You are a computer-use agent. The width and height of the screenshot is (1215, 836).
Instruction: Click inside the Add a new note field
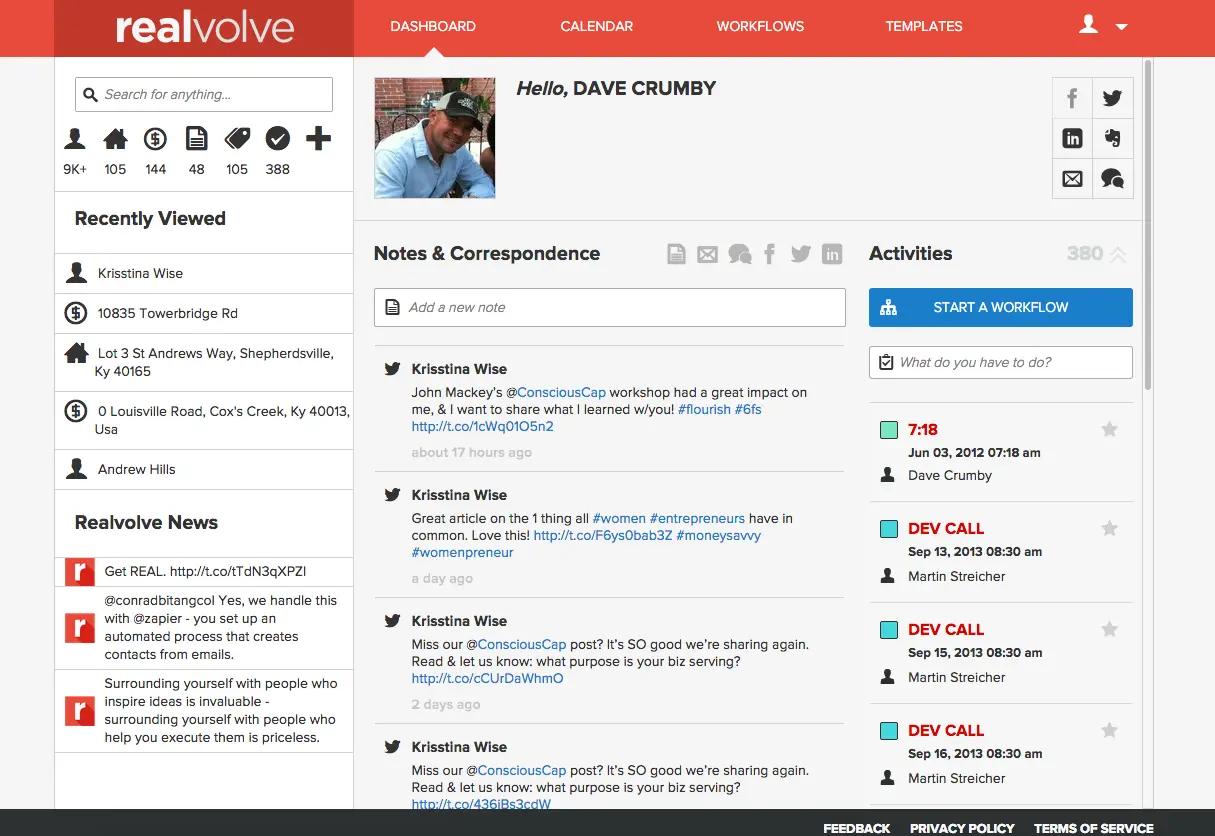point(610,308)
